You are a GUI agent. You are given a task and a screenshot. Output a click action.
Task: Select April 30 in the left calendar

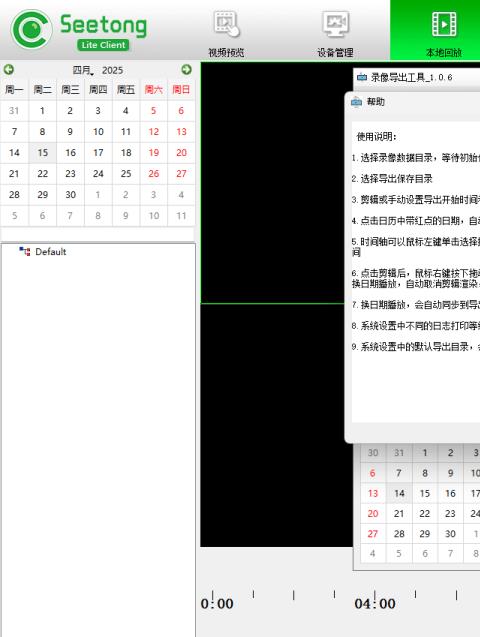click(70, 195)
